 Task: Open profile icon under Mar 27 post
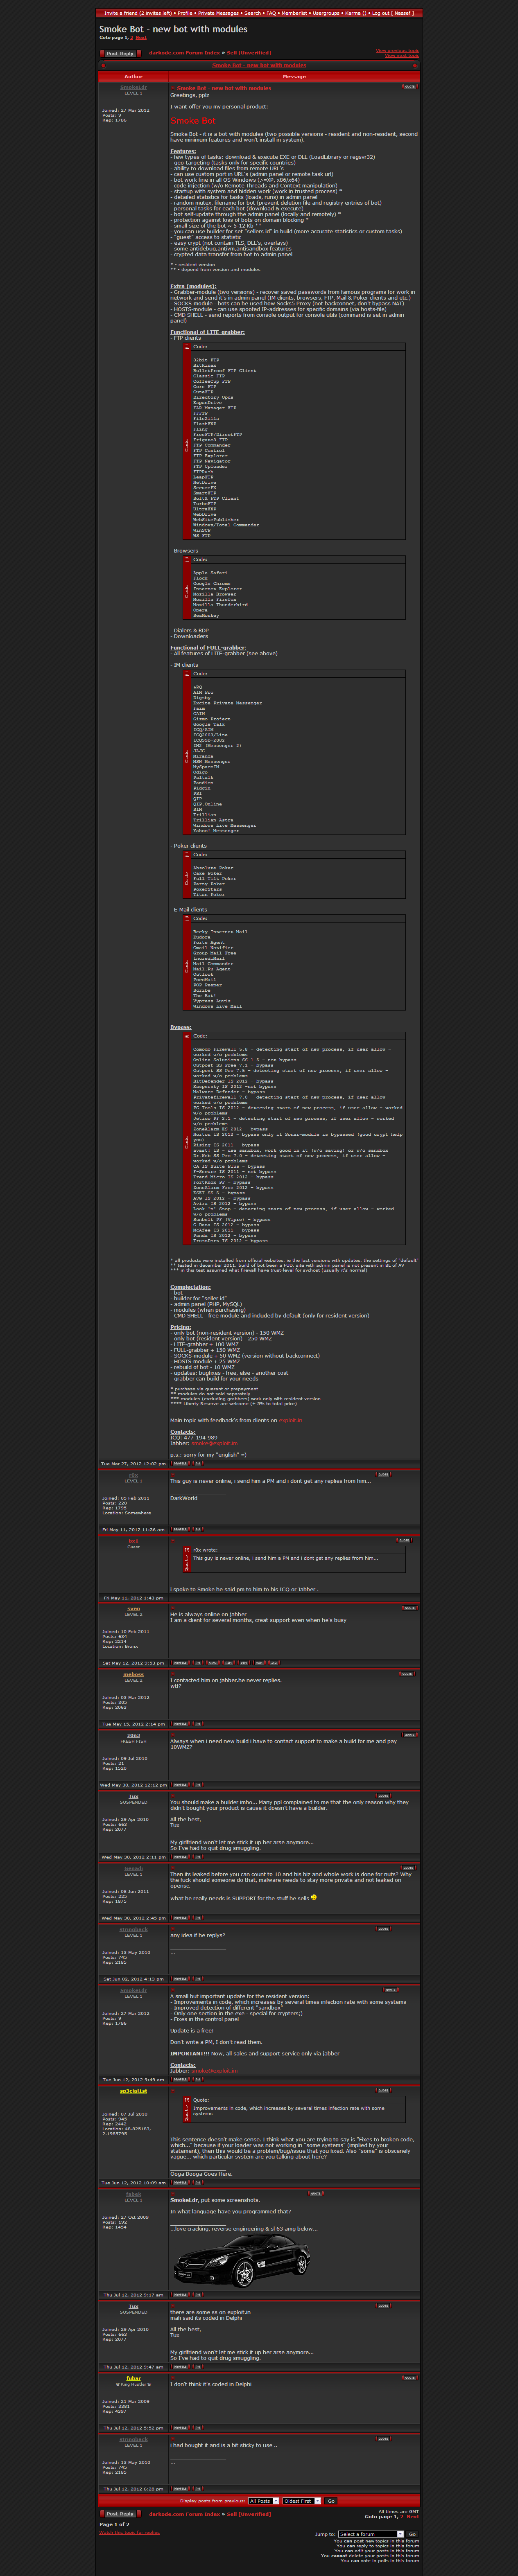pos(180,1463)
